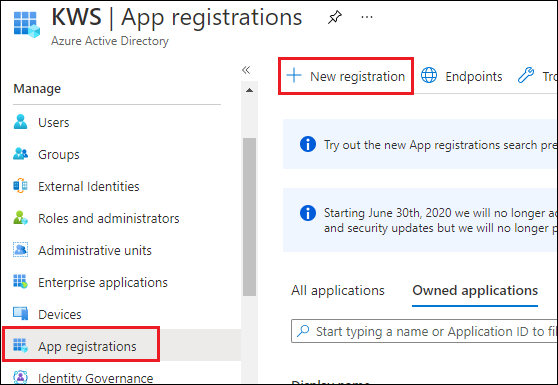Open Identity Governance menu item
The height and width of the screenshot is (385, 558).
83,377
